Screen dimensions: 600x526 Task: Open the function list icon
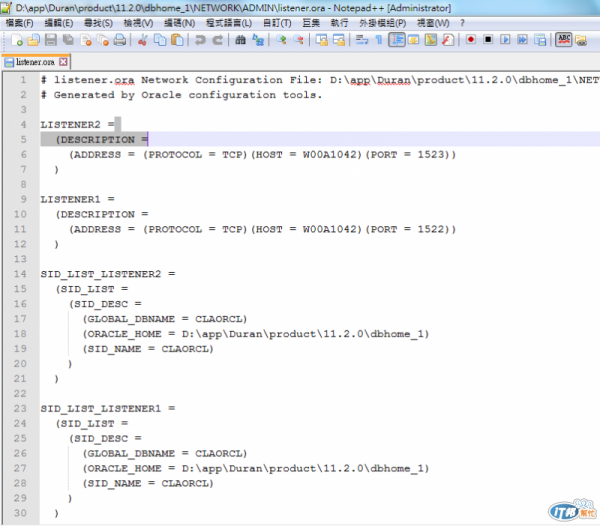[448, 40]
